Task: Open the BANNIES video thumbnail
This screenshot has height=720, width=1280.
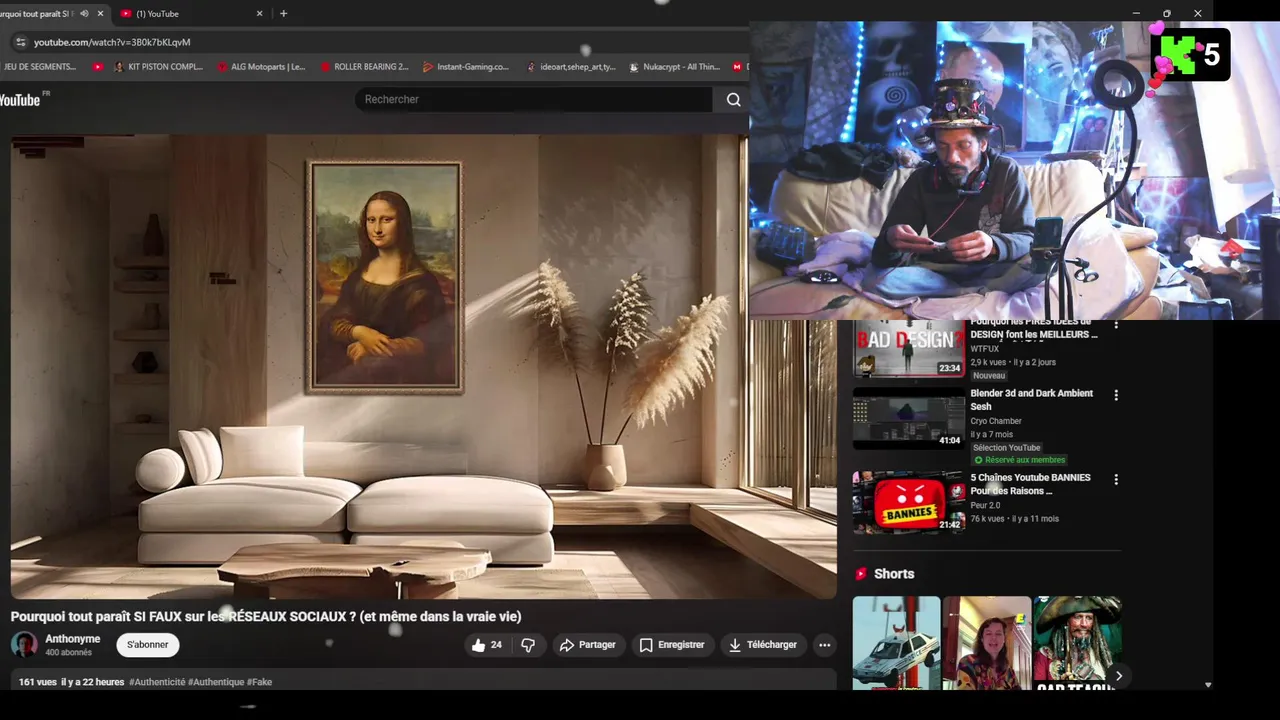Action: click(x=908, y=502)
